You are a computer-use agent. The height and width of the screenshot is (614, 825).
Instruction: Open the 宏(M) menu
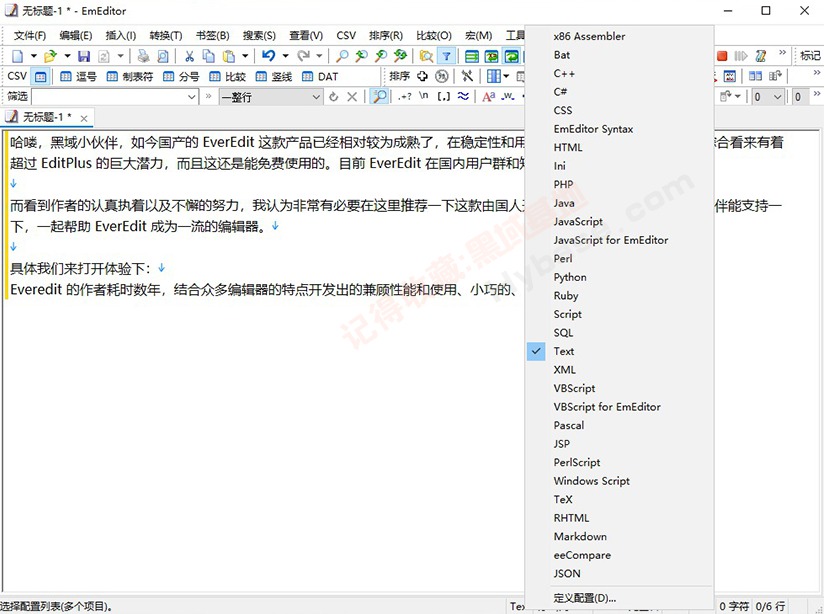coord(479,36)
